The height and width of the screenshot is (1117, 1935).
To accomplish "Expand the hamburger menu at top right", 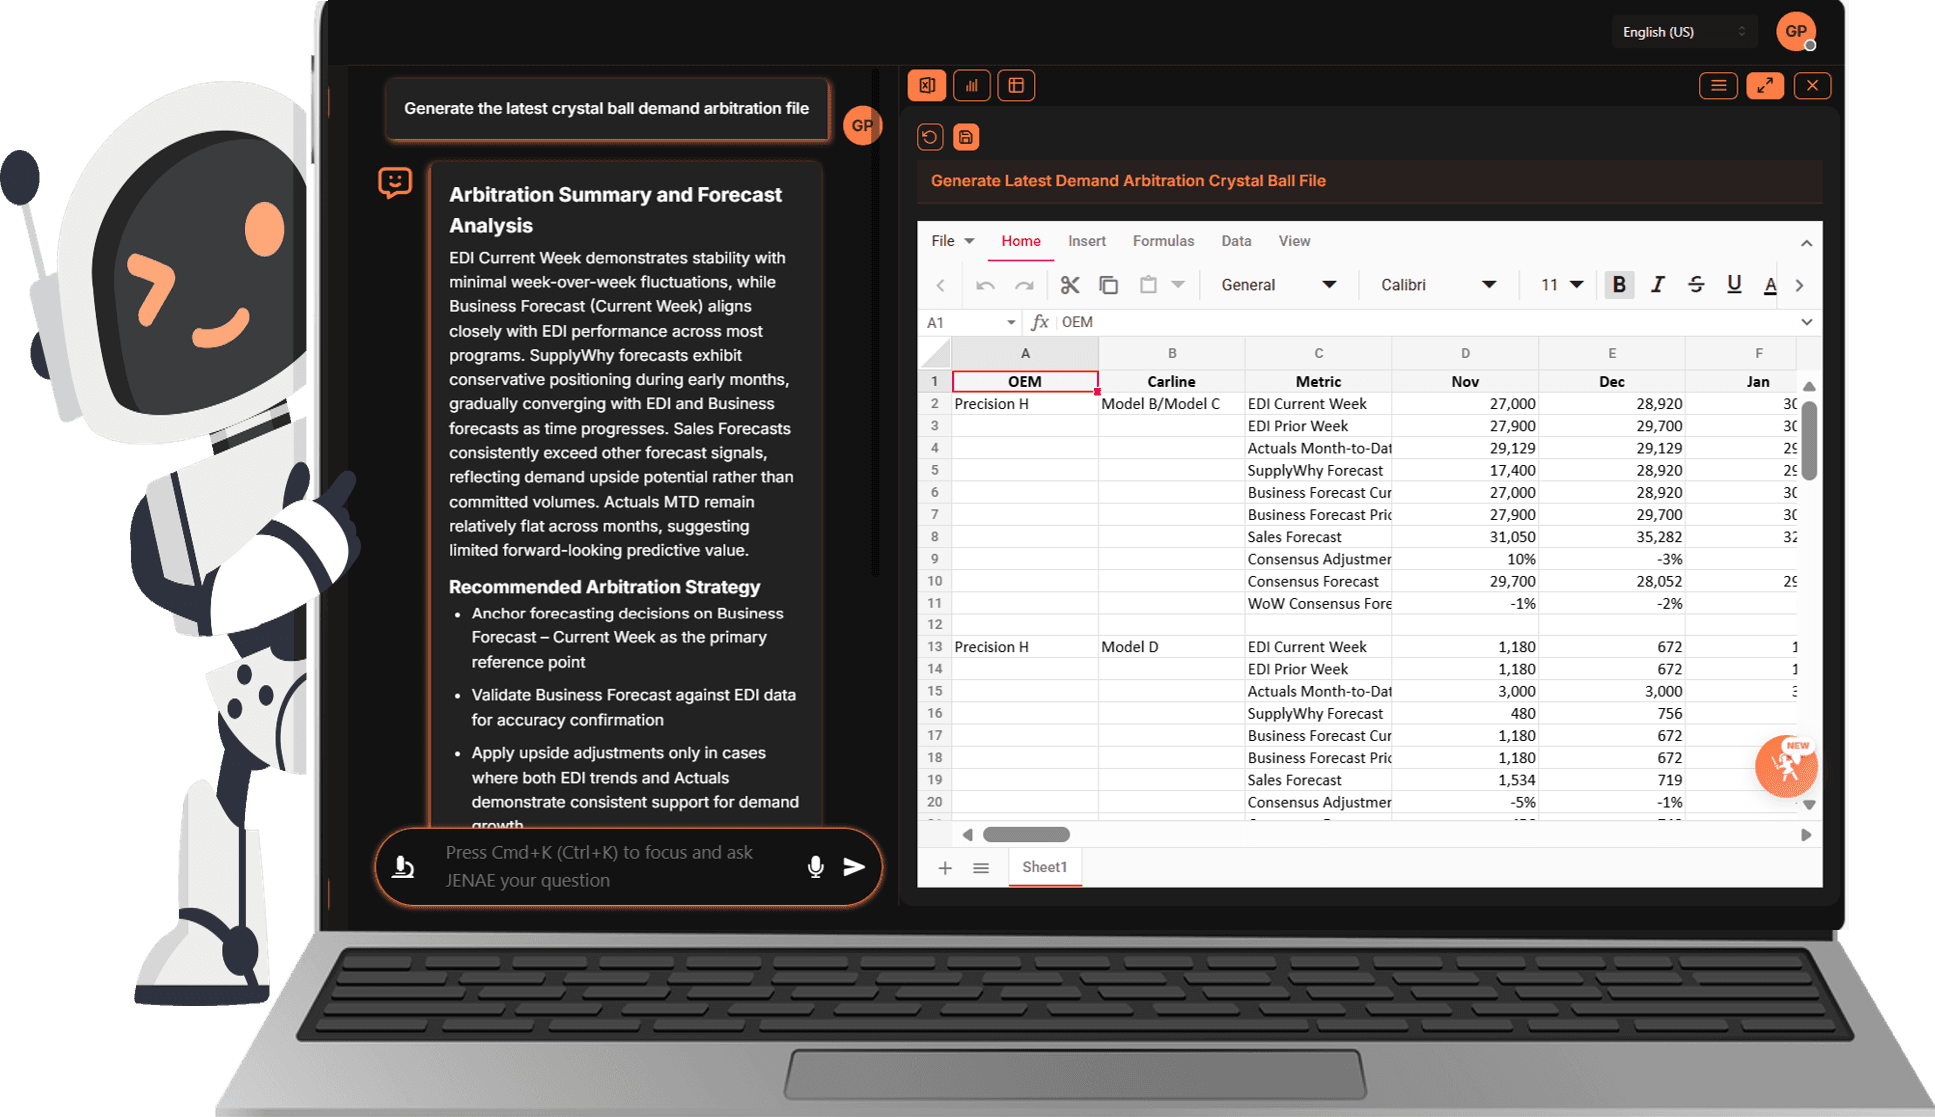I will pos(1718,86).
